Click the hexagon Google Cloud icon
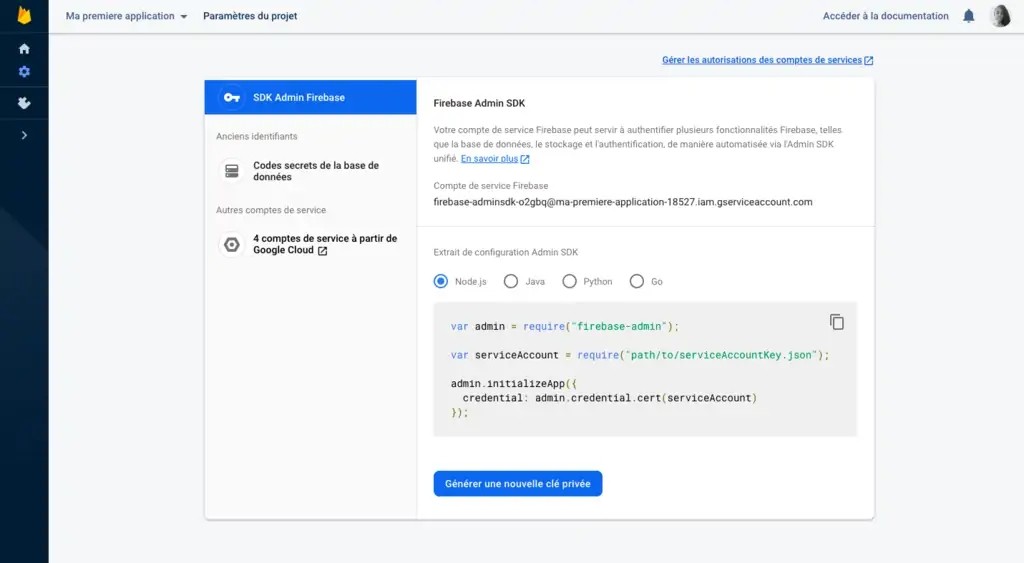1024x563 pixels. coord(232,244)
